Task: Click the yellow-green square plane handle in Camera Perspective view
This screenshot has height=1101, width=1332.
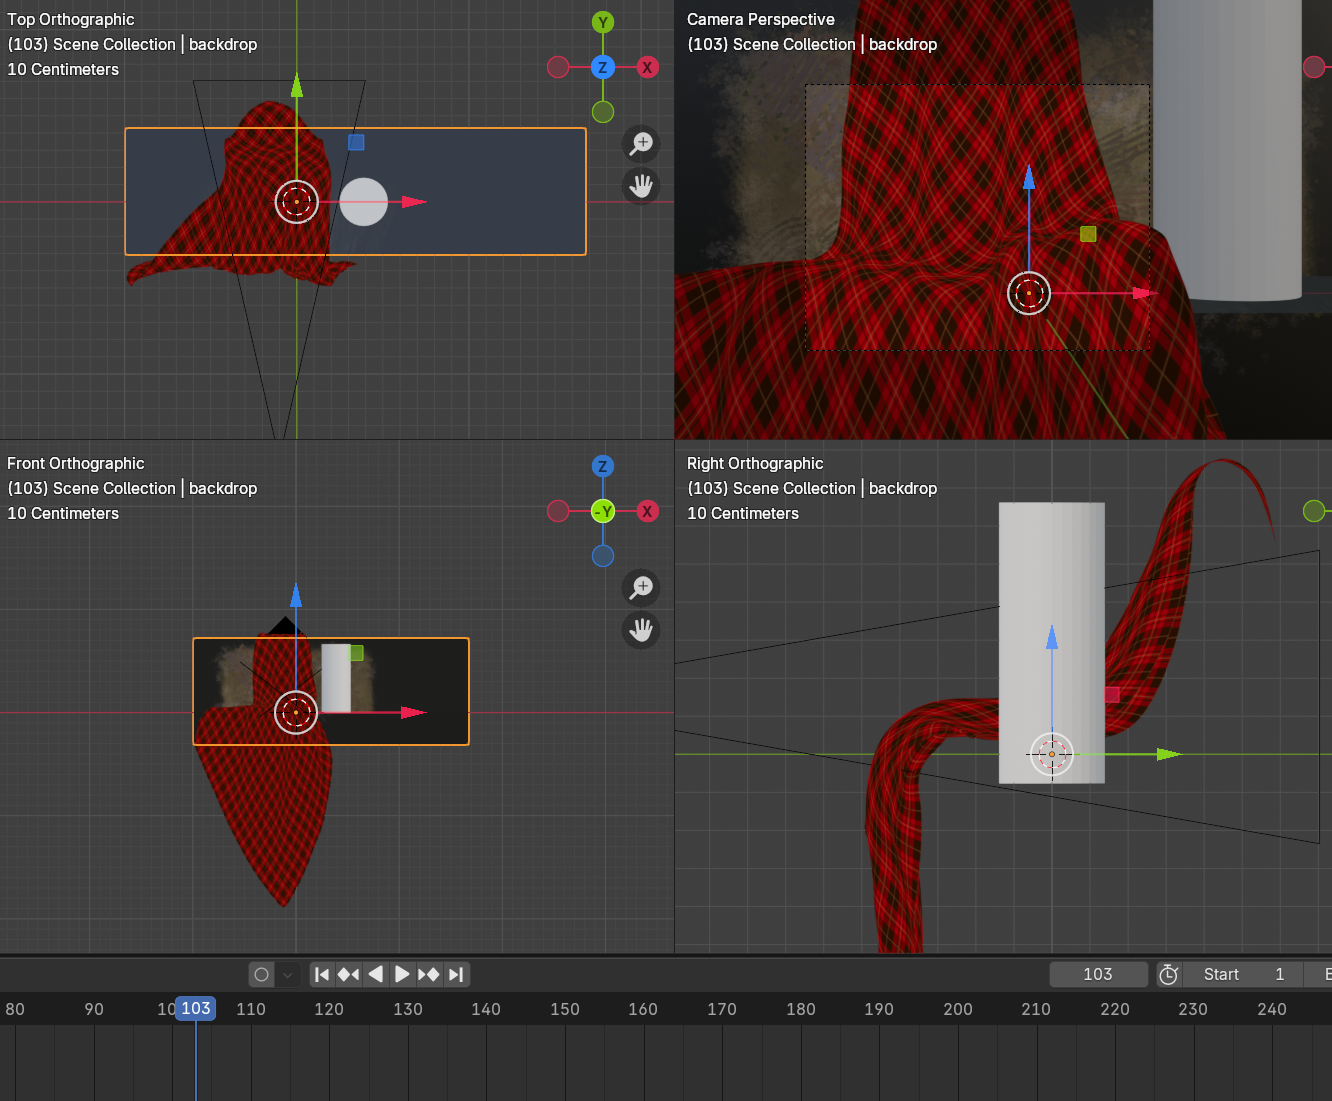Action: 1088,233
